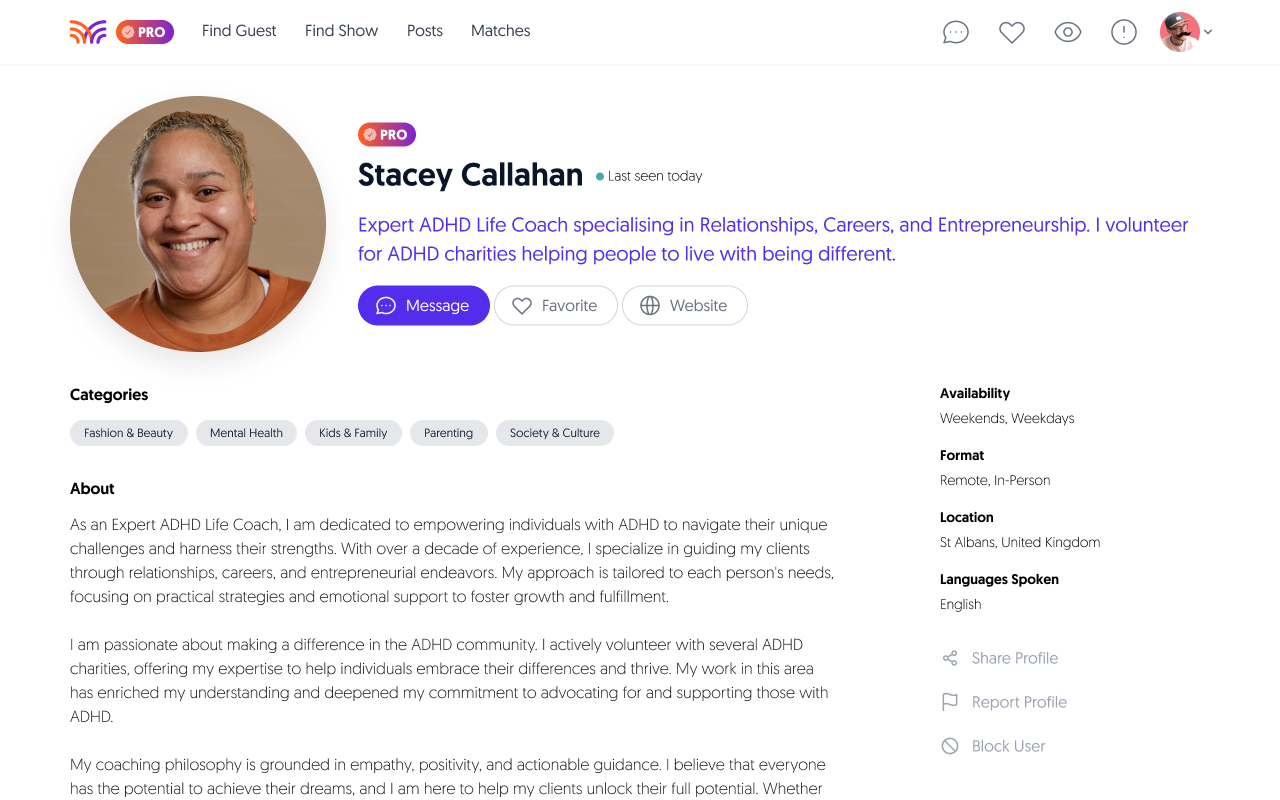
Task: Open the Matches section
Action: coord(501,31)
